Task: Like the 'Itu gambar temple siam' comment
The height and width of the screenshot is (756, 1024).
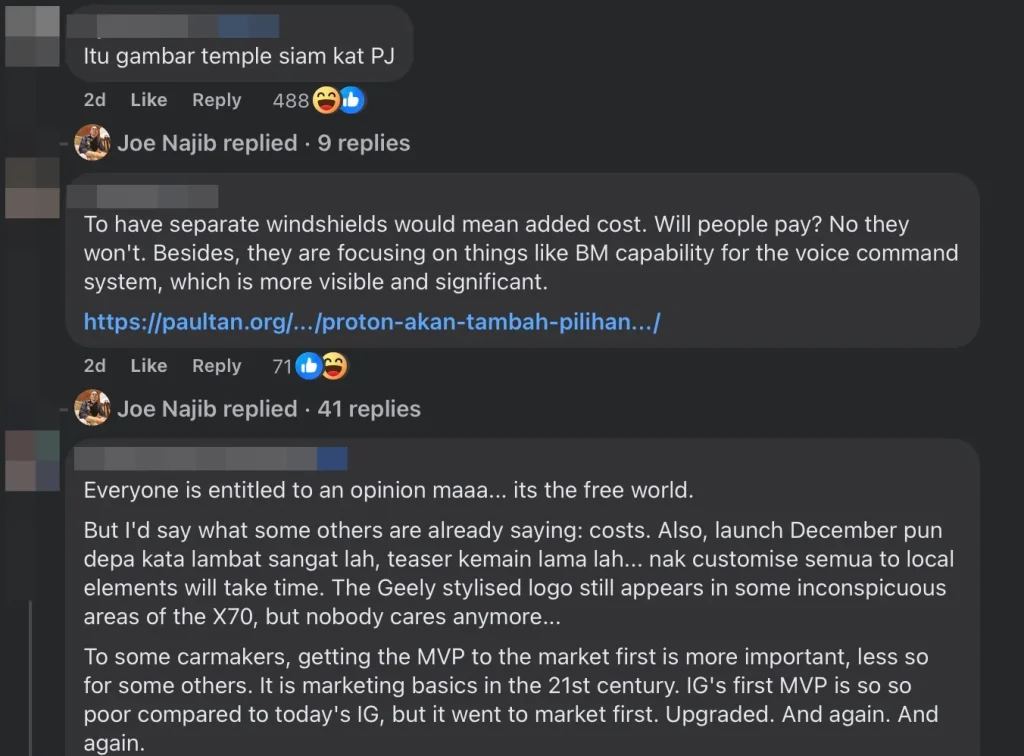Action: click(x=148, y=100)
